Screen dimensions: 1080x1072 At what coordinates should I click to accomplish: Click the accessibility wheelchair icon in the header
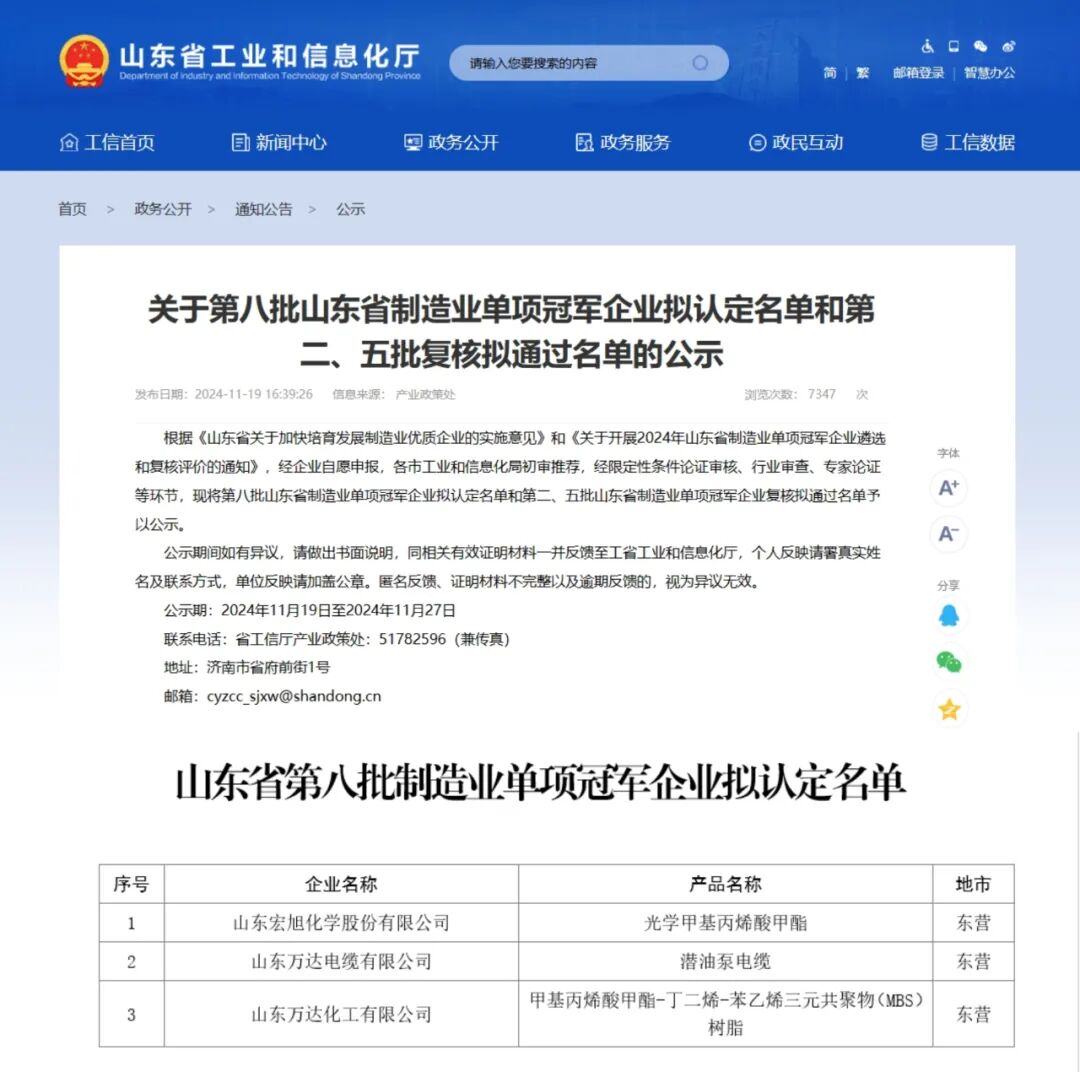(x=927, y=46)
